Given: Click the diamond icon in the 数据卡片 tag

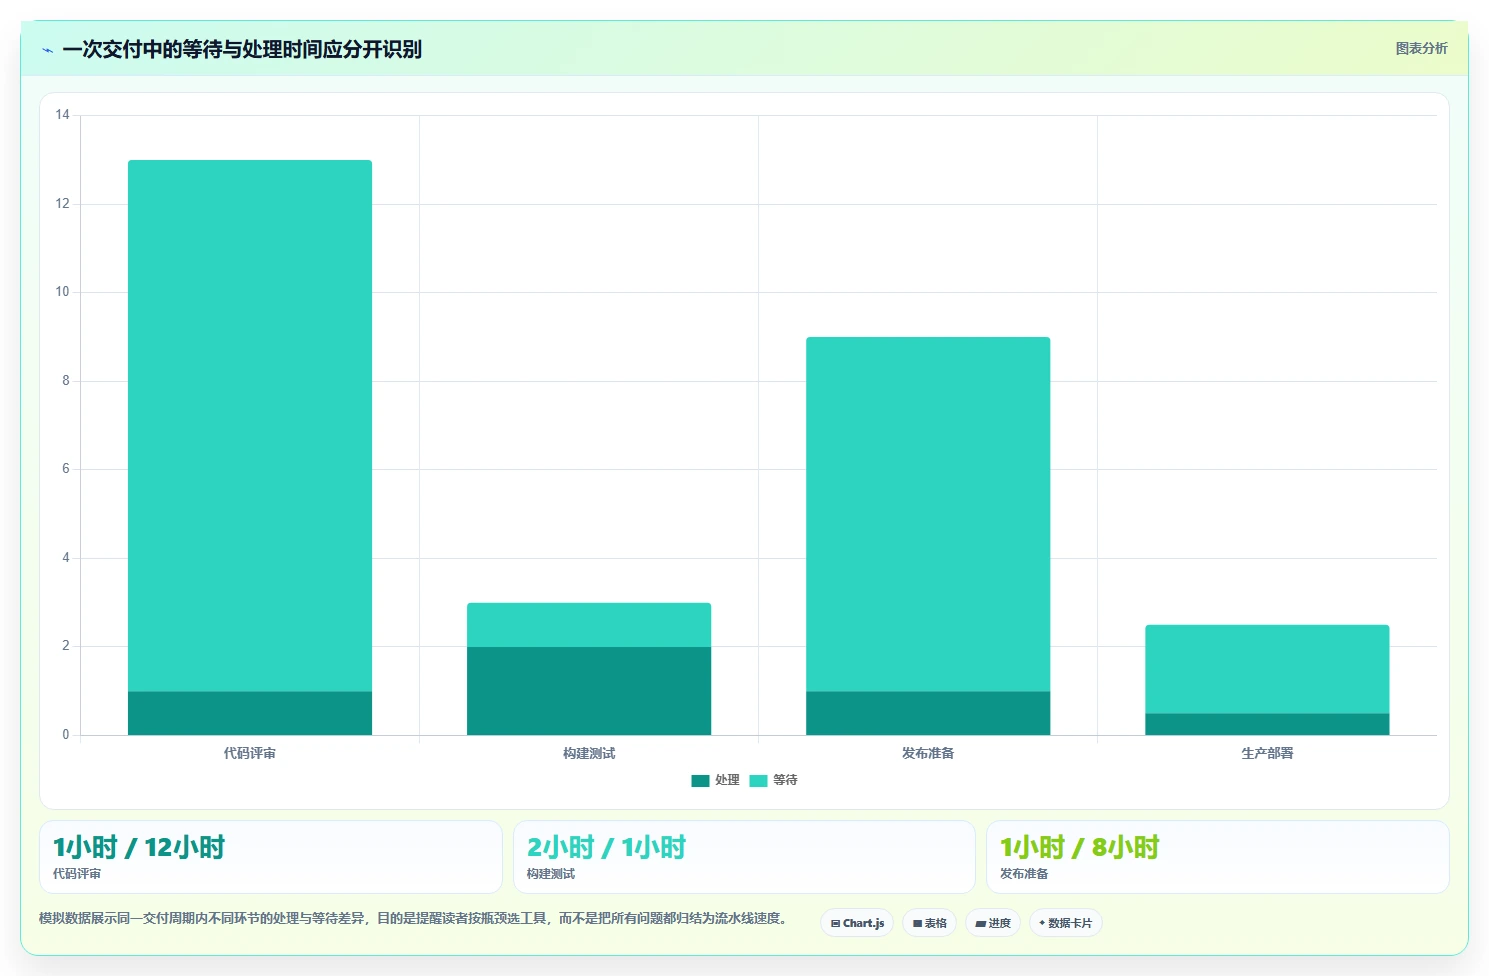Looking at the screenshot, I should [1042, 923].
